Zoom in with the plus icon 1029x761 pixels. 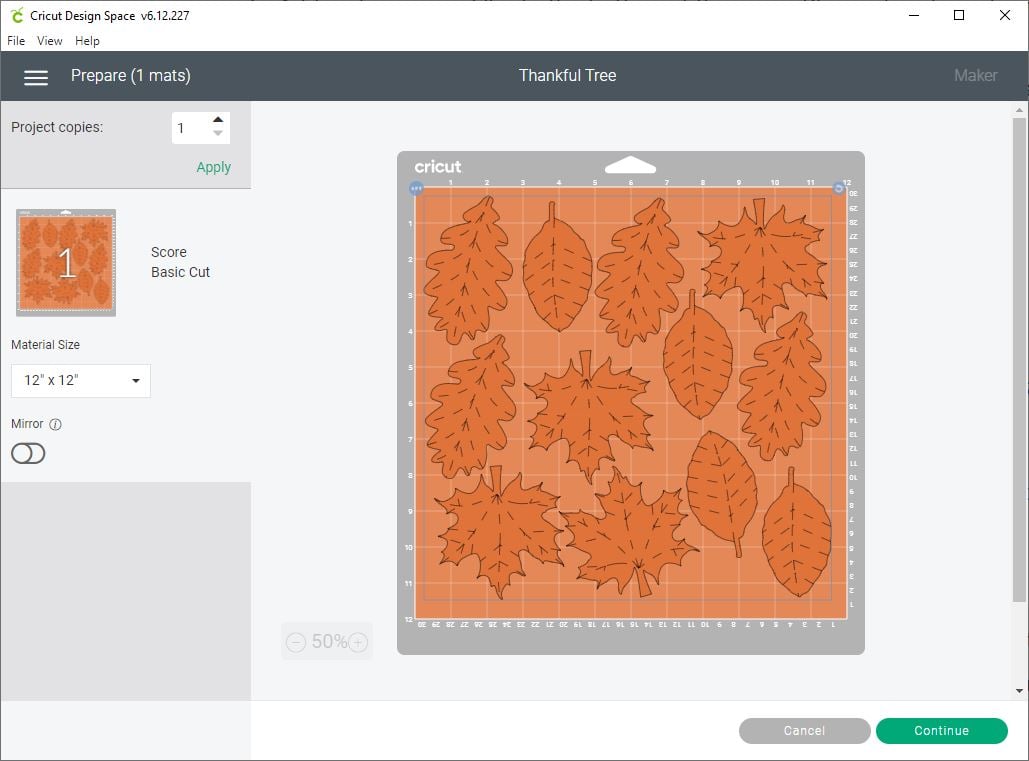(358, 642)
